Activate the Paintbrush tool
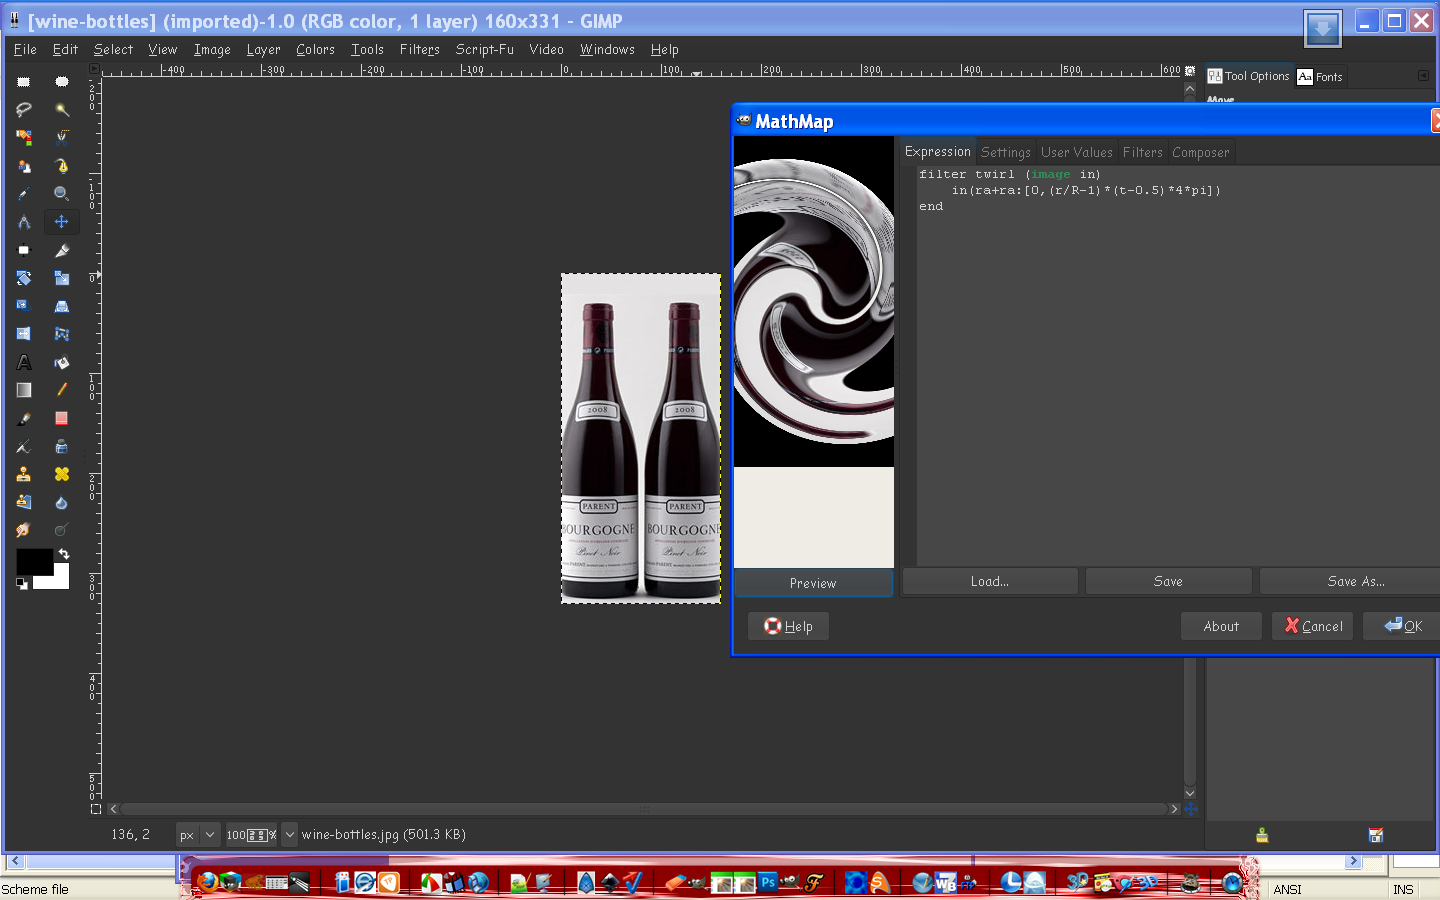Image resolution: width=1440 pixels, height=900 pixels. pos(24,418)
